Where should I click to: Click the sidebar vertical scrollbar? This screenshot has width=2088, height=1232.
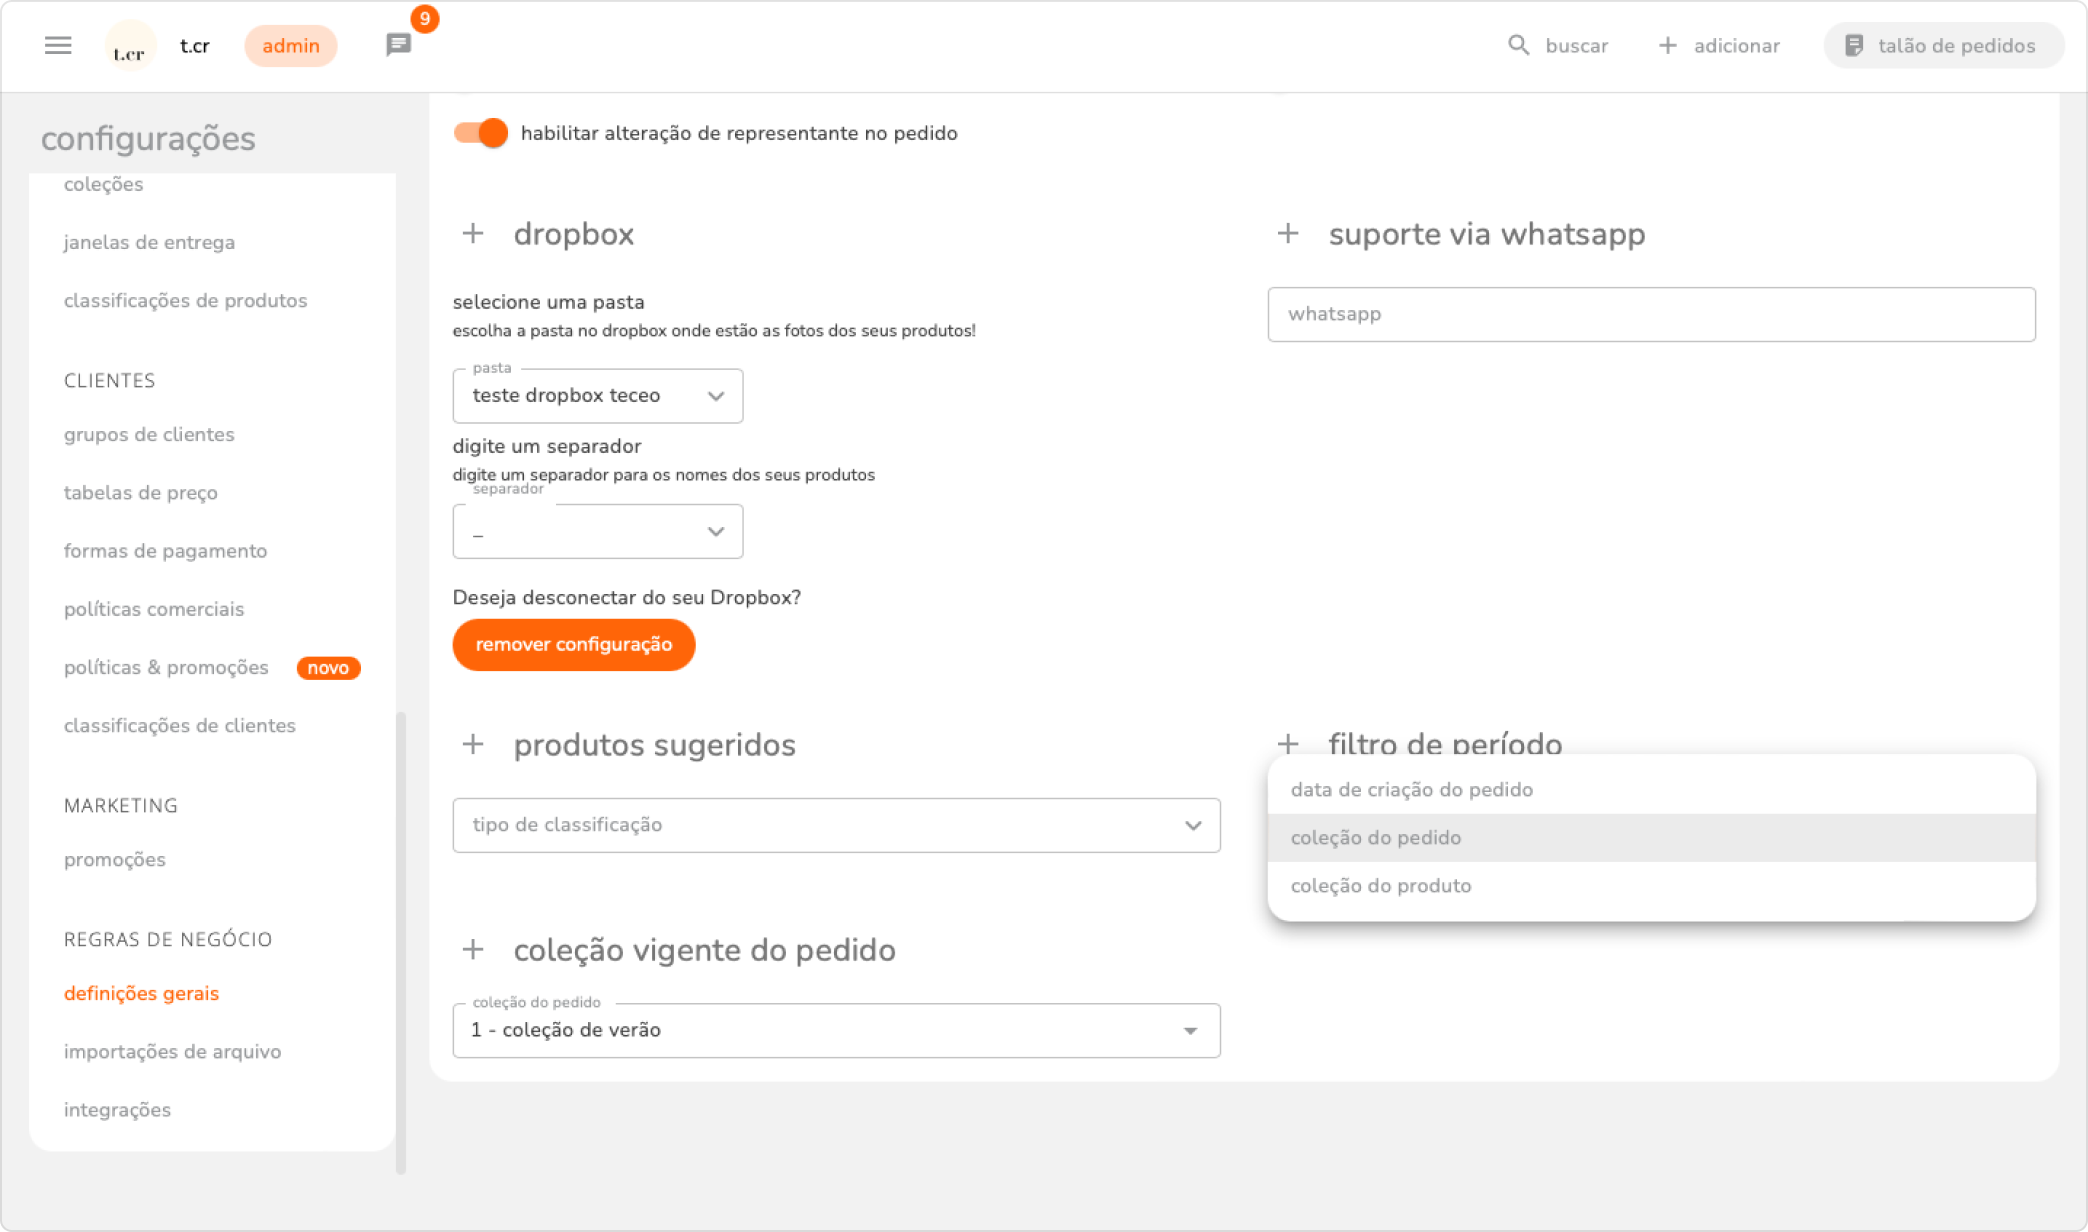coord(401,940)
